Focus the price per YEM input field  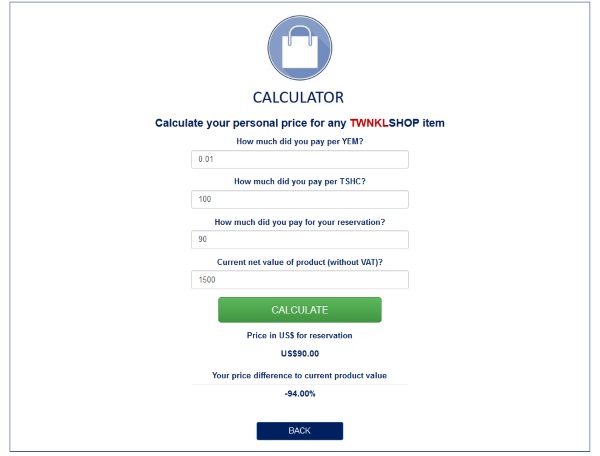coord(300,160)
